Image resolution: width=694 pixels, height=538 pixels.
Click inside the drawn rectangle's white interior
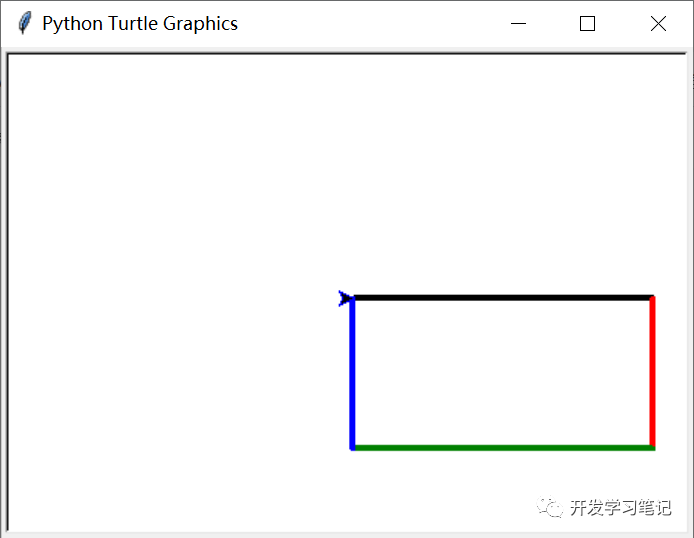pos(500,372)
